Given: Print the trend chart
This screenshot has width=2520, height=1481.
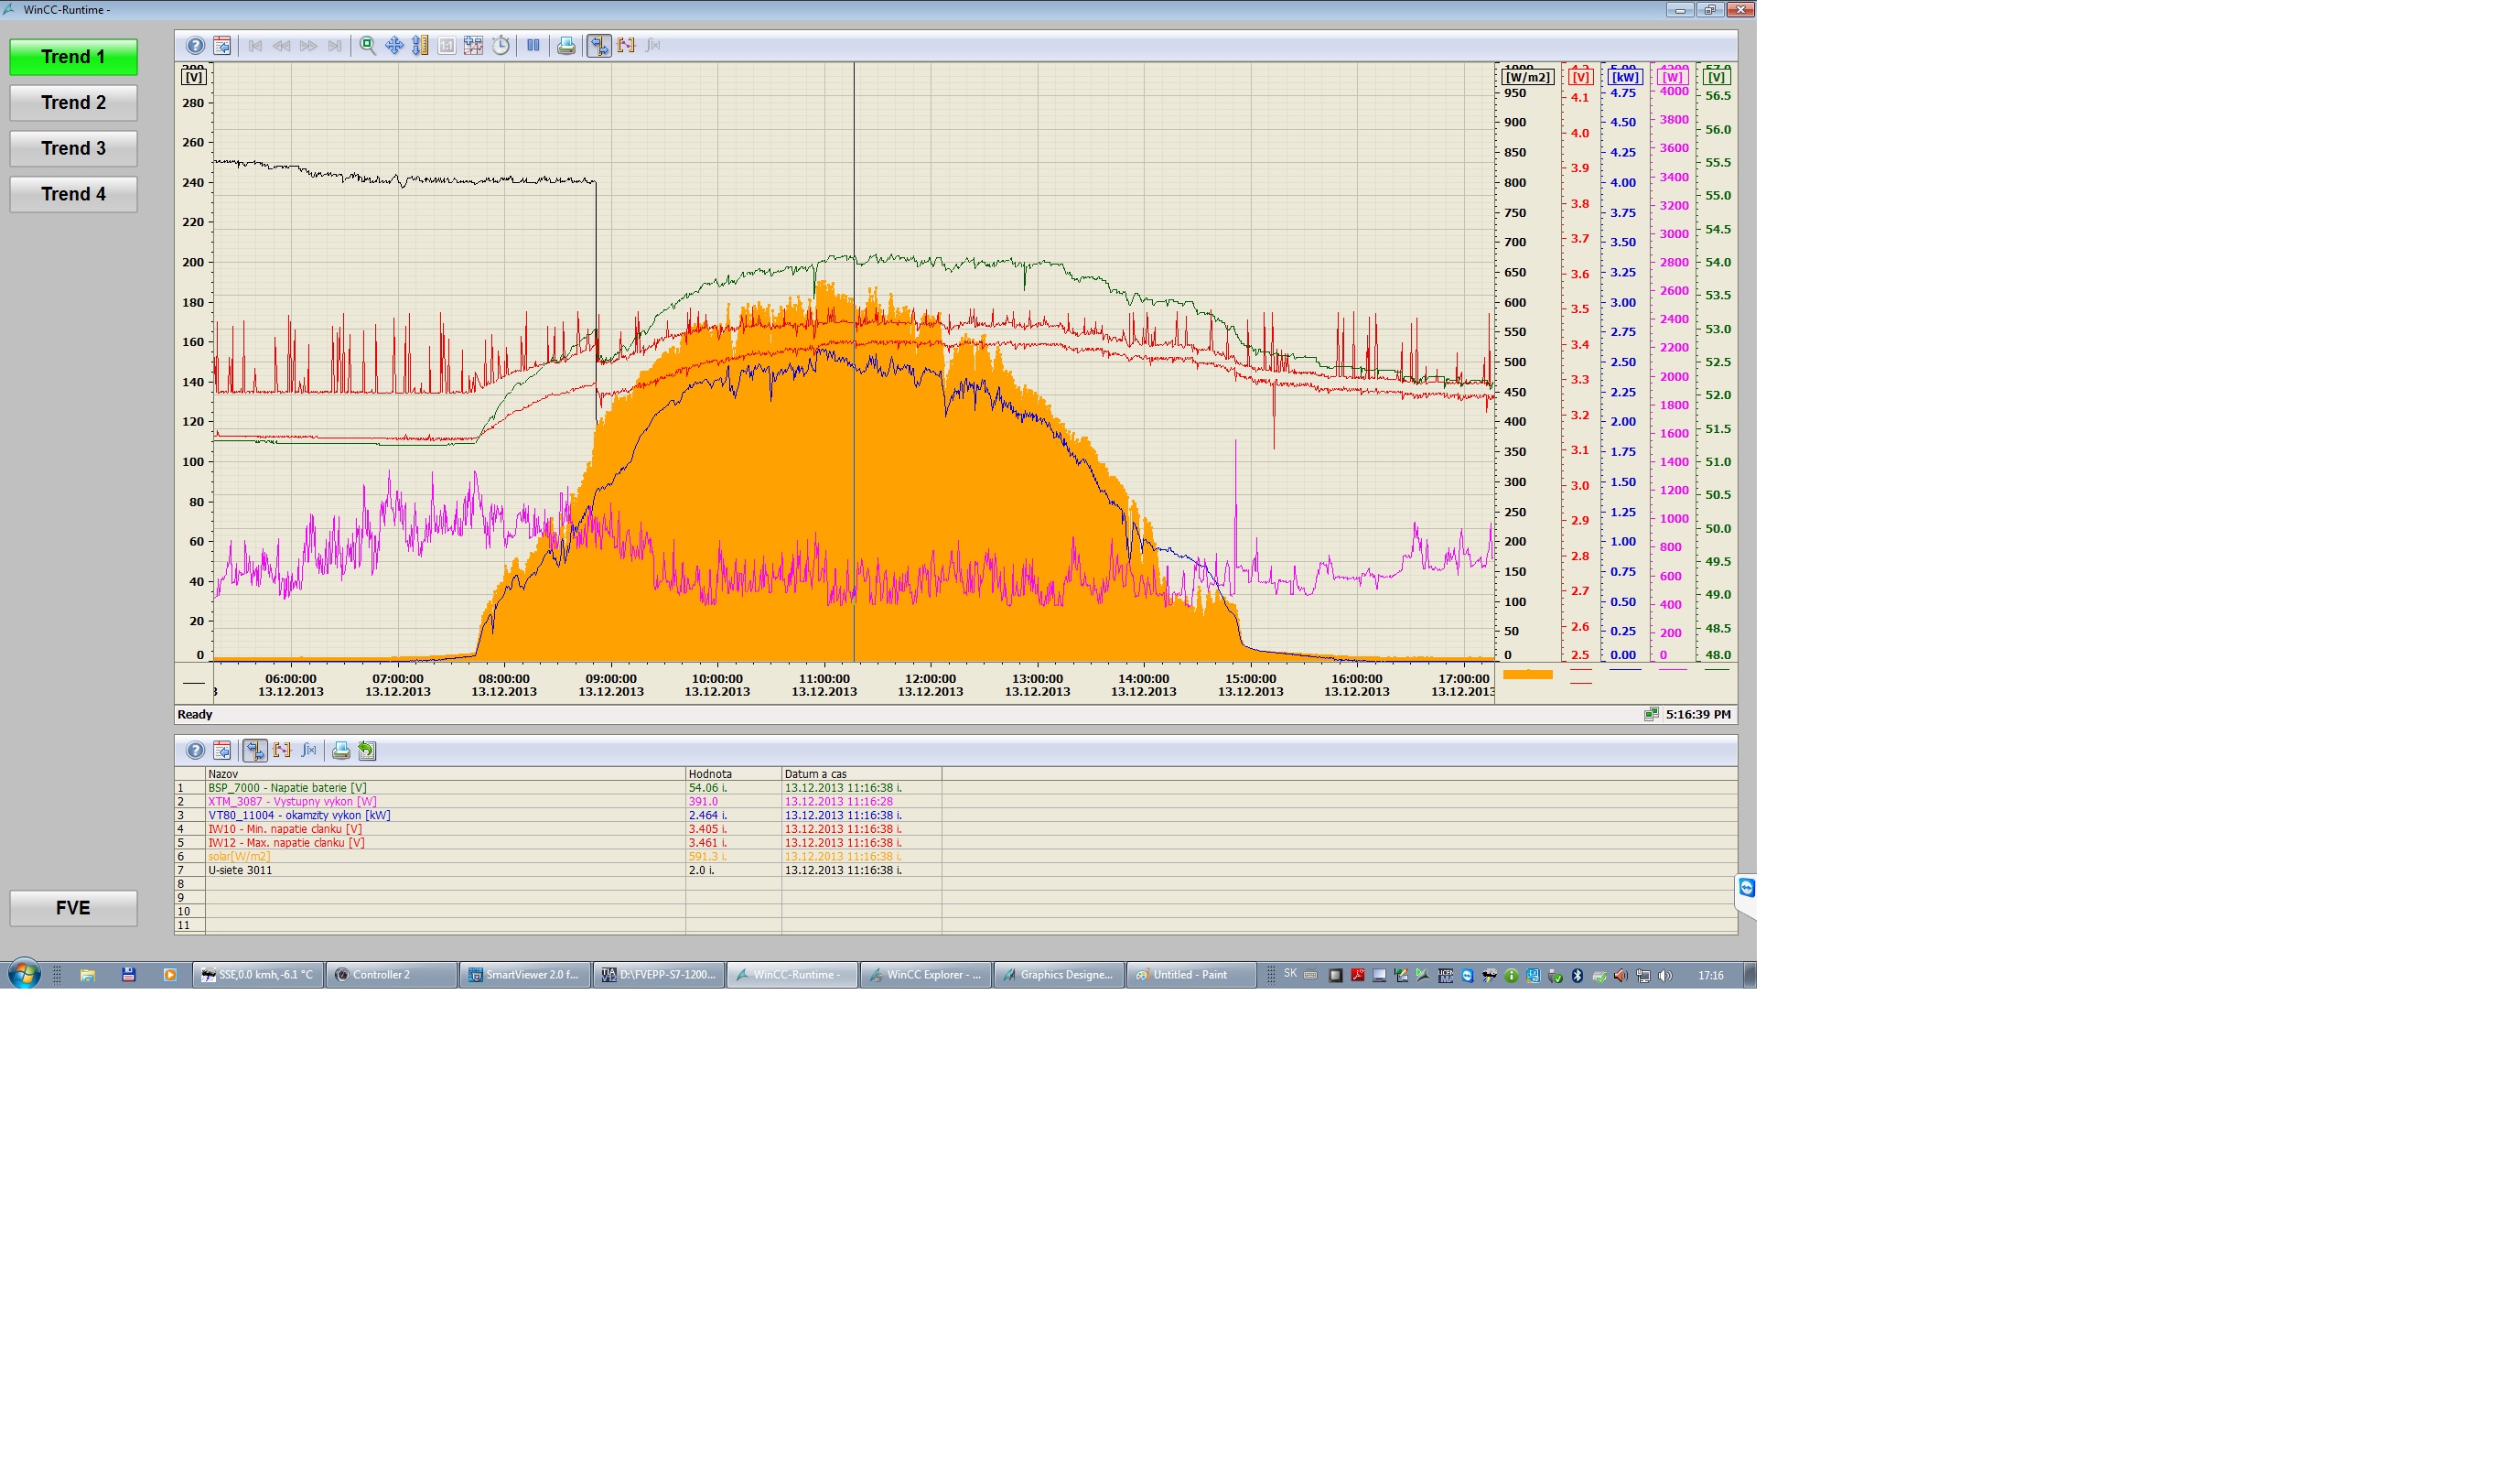Looking at the screenshot, I should (566, 46).
